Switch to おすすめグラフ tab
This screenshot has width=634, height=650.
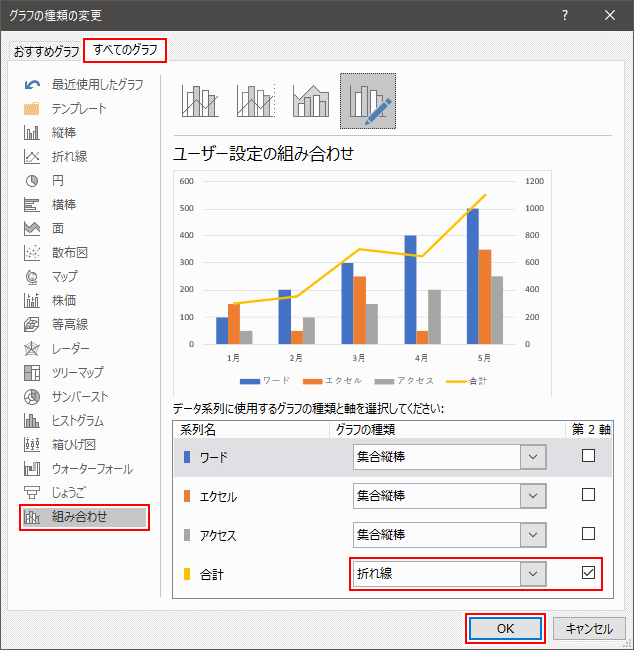[x=46, y=51]
